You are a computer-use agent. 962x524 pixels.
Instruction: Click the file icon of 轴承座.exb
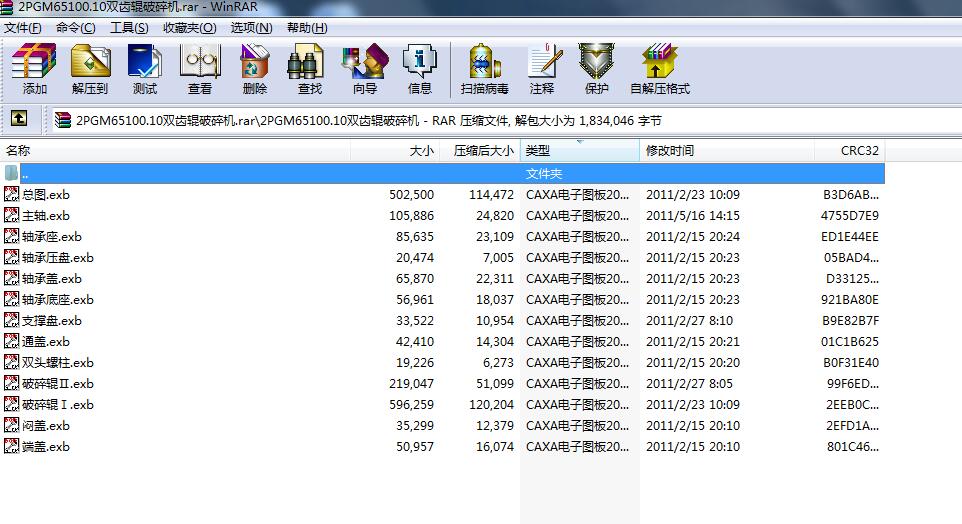11,236
